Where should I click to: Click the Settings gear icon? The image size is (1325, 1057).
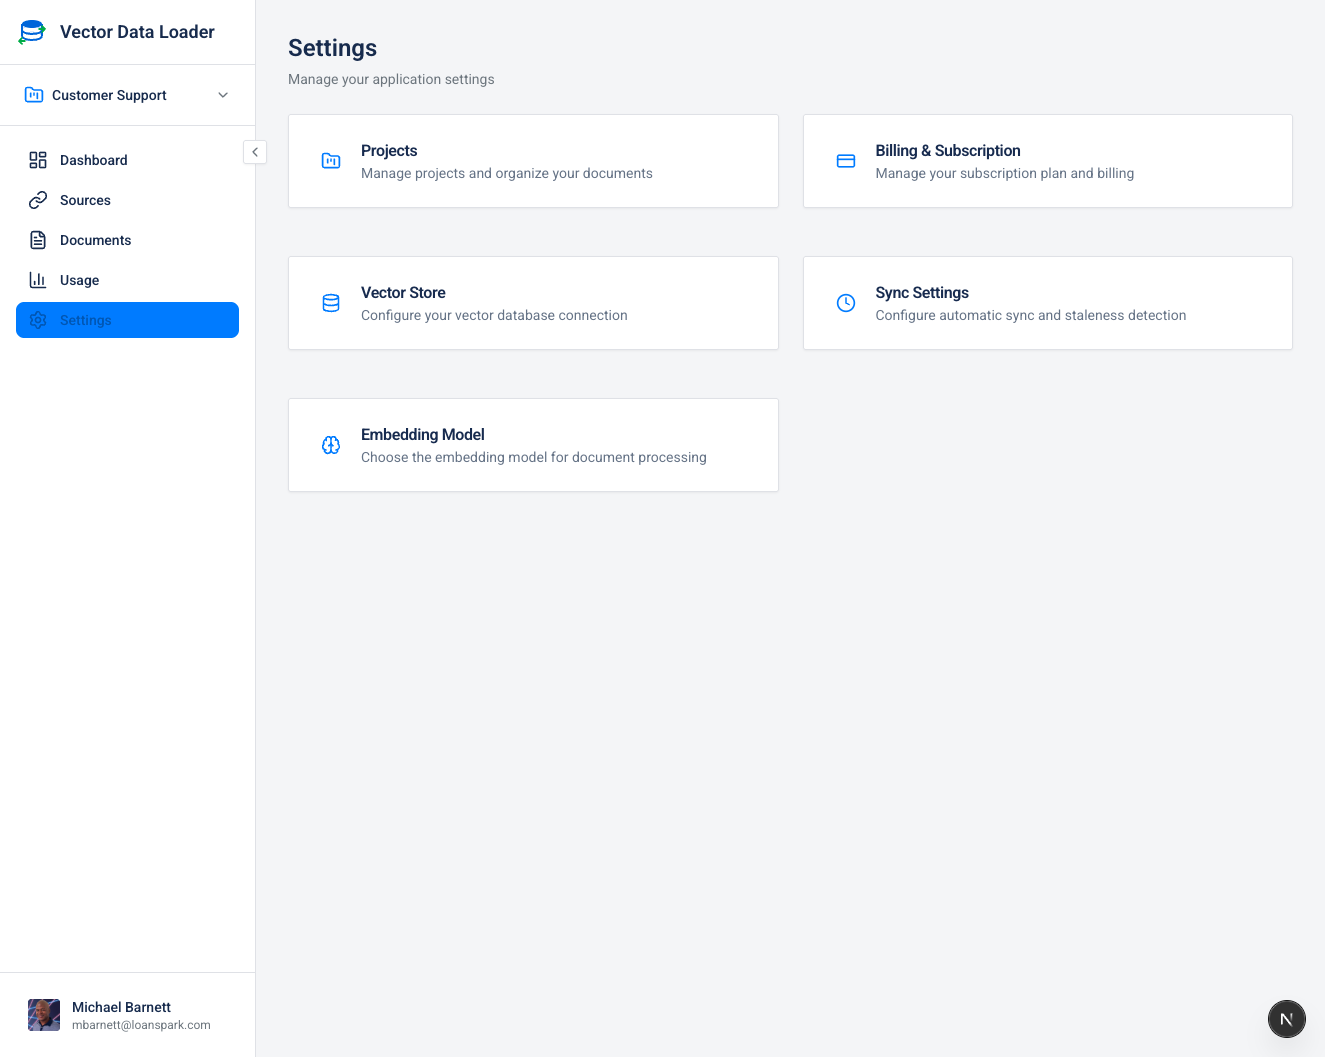(38, 320)
